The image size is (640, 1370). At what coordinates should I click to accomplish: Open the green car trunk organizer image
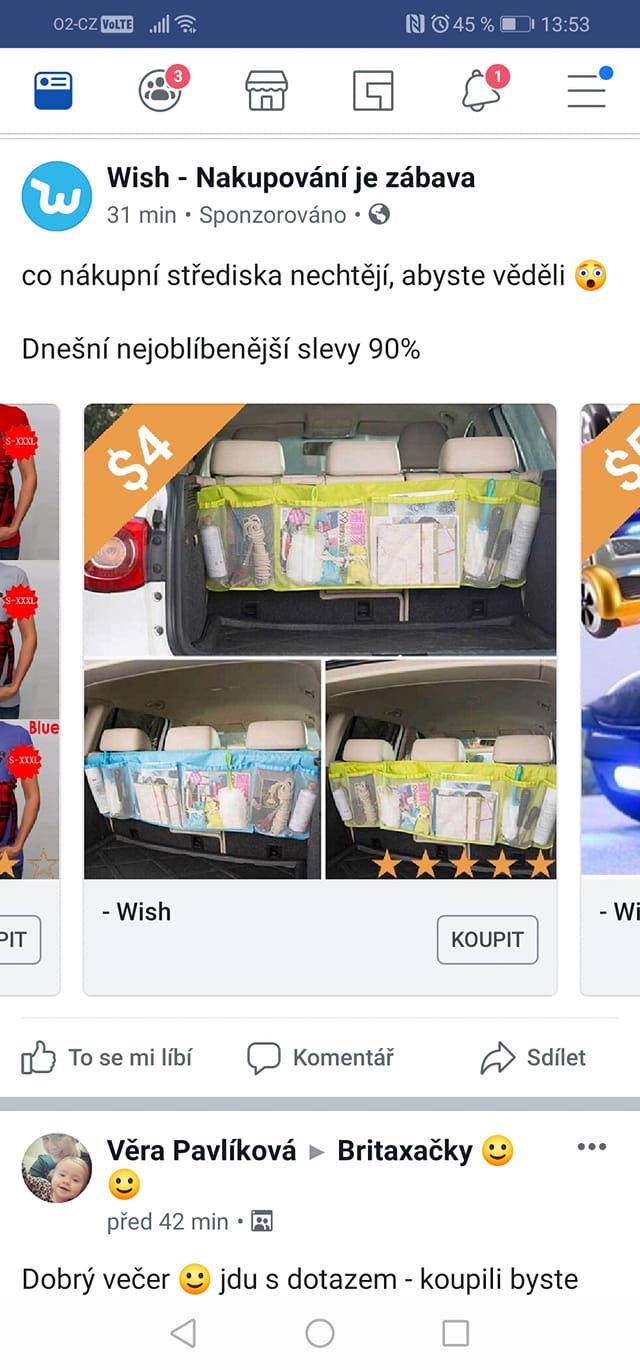coord(320,529)
